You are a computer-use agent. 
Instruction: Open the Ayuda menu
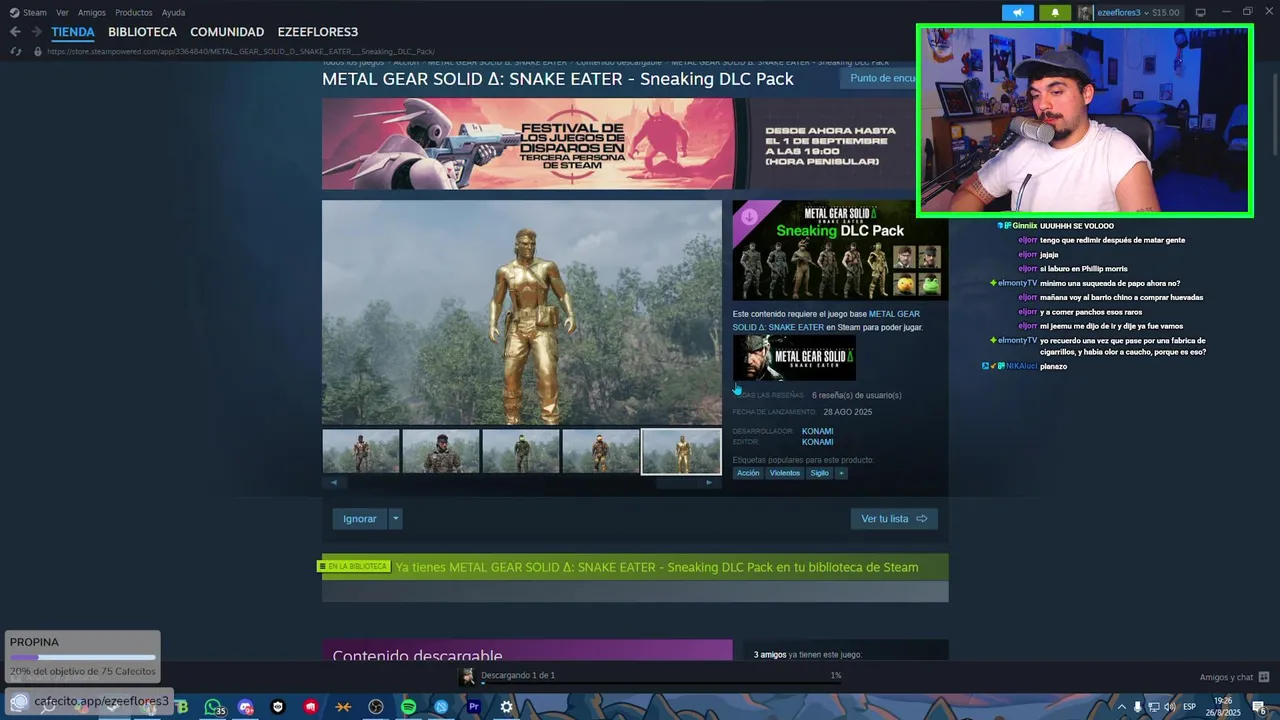pos(173,12)
